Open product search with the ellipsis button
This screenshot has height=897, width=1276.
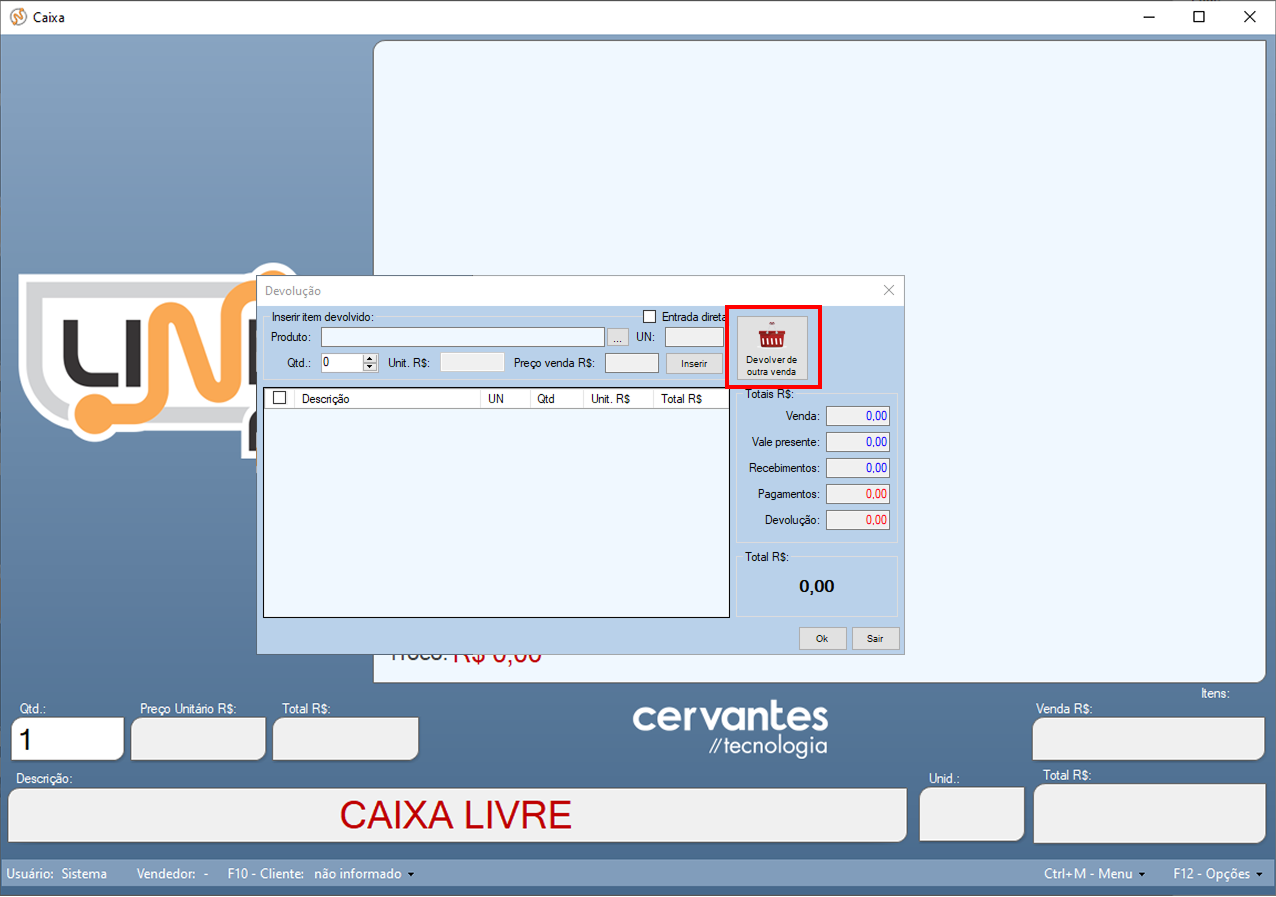coord(618,337)
